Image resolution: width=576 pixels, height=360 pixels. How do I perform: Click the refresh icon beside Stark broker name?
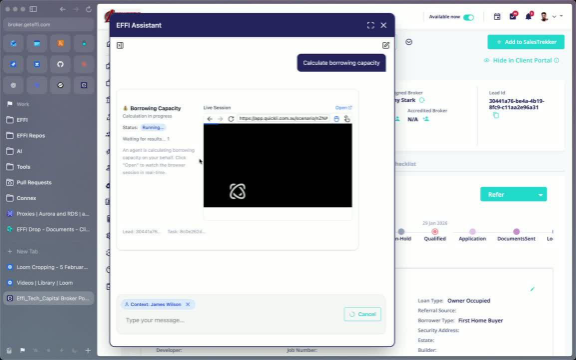pos(422,100)
